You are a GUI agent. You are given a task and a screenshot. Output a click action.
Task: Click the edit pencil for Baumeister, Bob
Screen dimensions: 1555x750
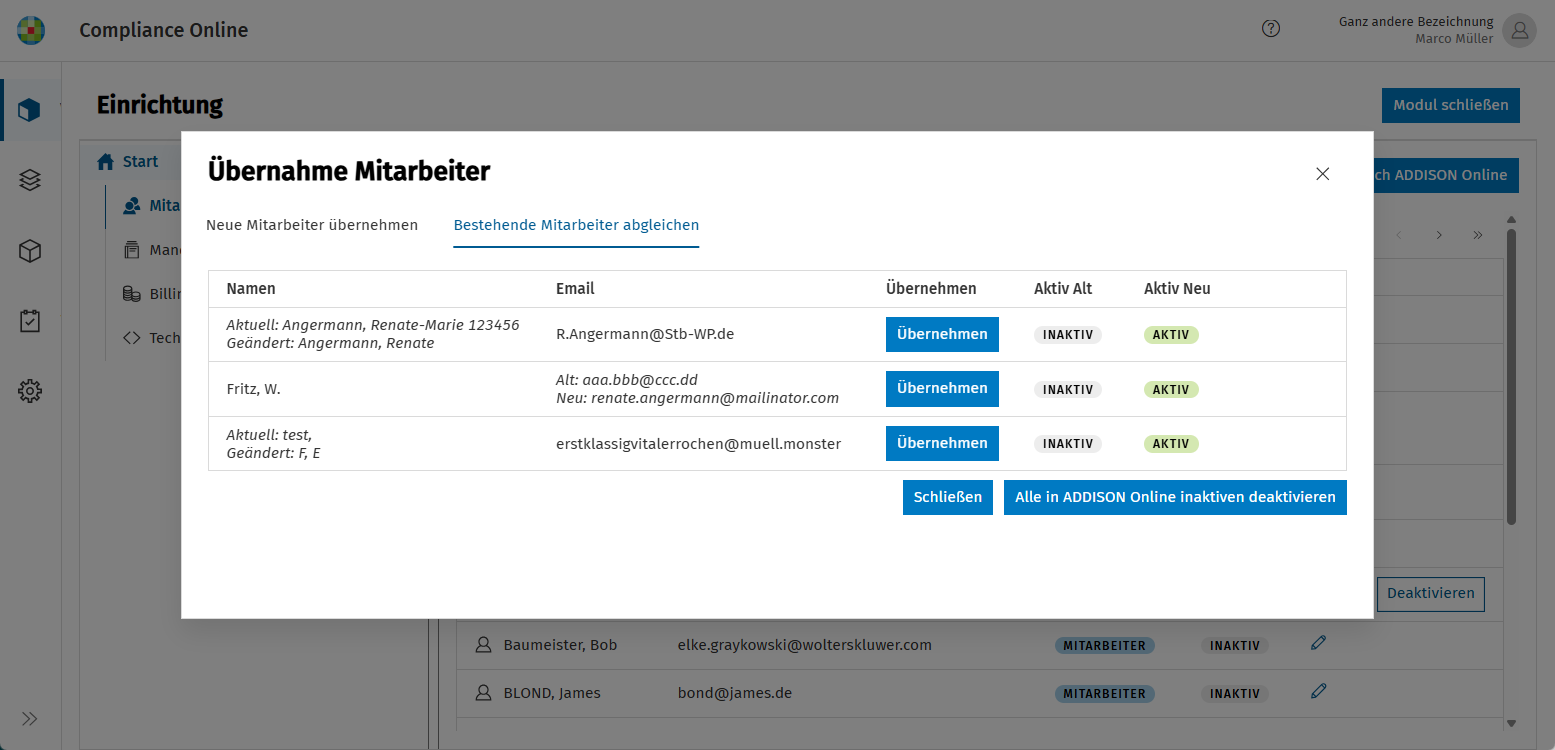(1318, 643)
